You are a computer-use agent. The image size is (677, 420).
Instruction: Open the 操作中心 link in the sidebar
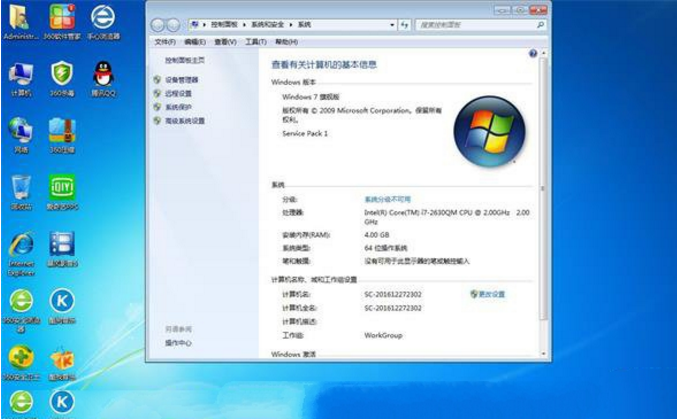pyautogui.click(x=178, y=343)
